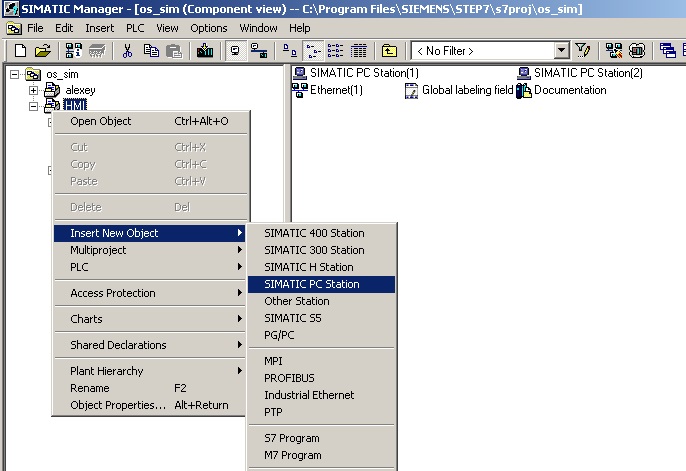Expand Insert New Object submenu

(x=149, y=233)
